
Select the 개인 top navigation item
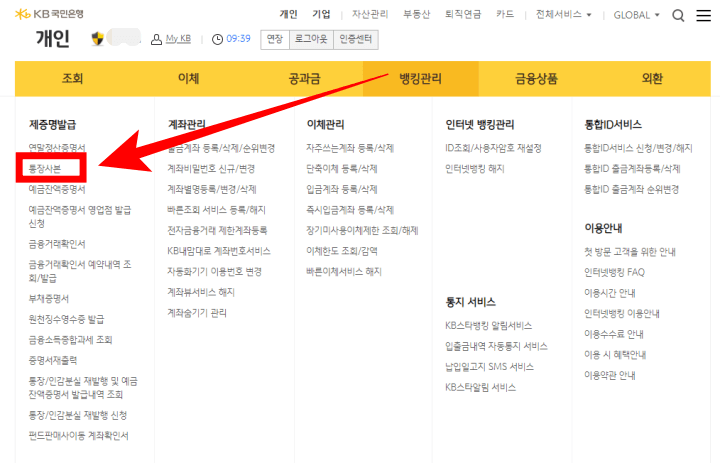coord(288,15)
